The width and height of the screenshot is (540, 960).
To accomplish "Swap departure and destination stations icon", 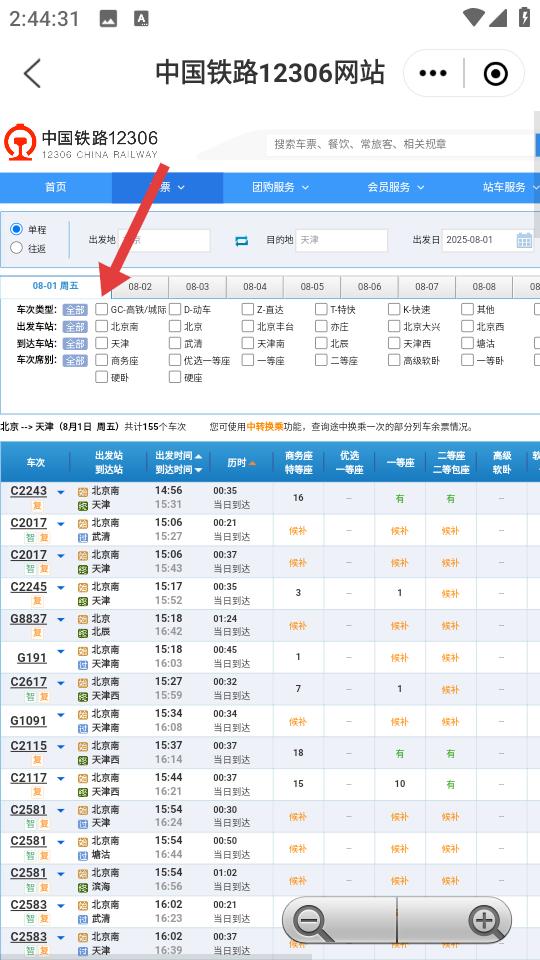I will click(x=241, y=241).
